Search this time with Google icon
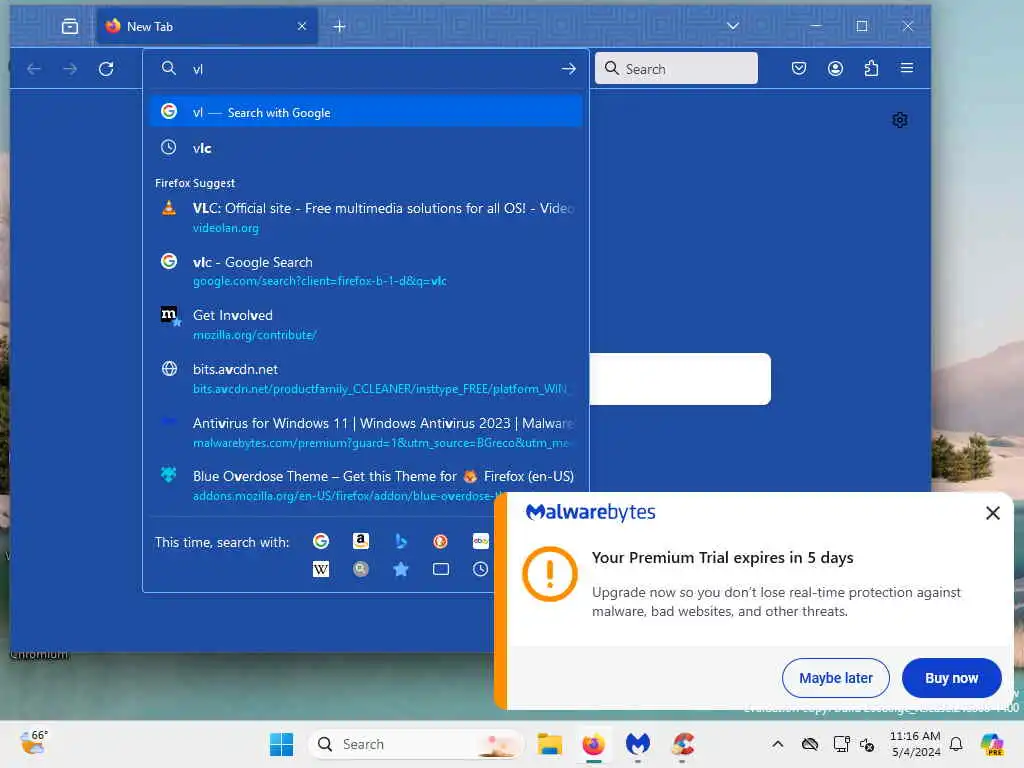Image resolution: width=1024 pixels, height=768 pixels. pos(321,541)
